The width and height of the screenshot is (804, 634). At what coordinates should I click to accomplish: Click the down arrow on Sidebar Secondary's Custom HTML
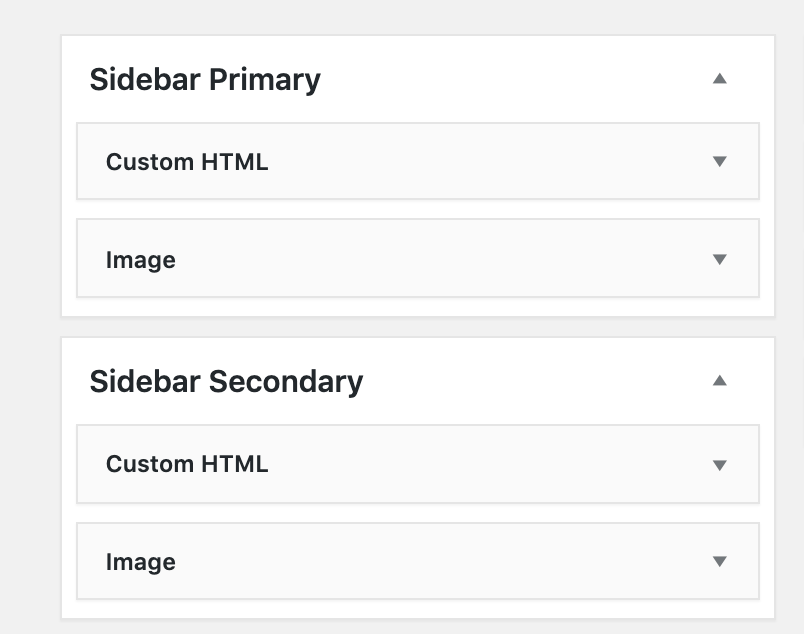point(718,464)
